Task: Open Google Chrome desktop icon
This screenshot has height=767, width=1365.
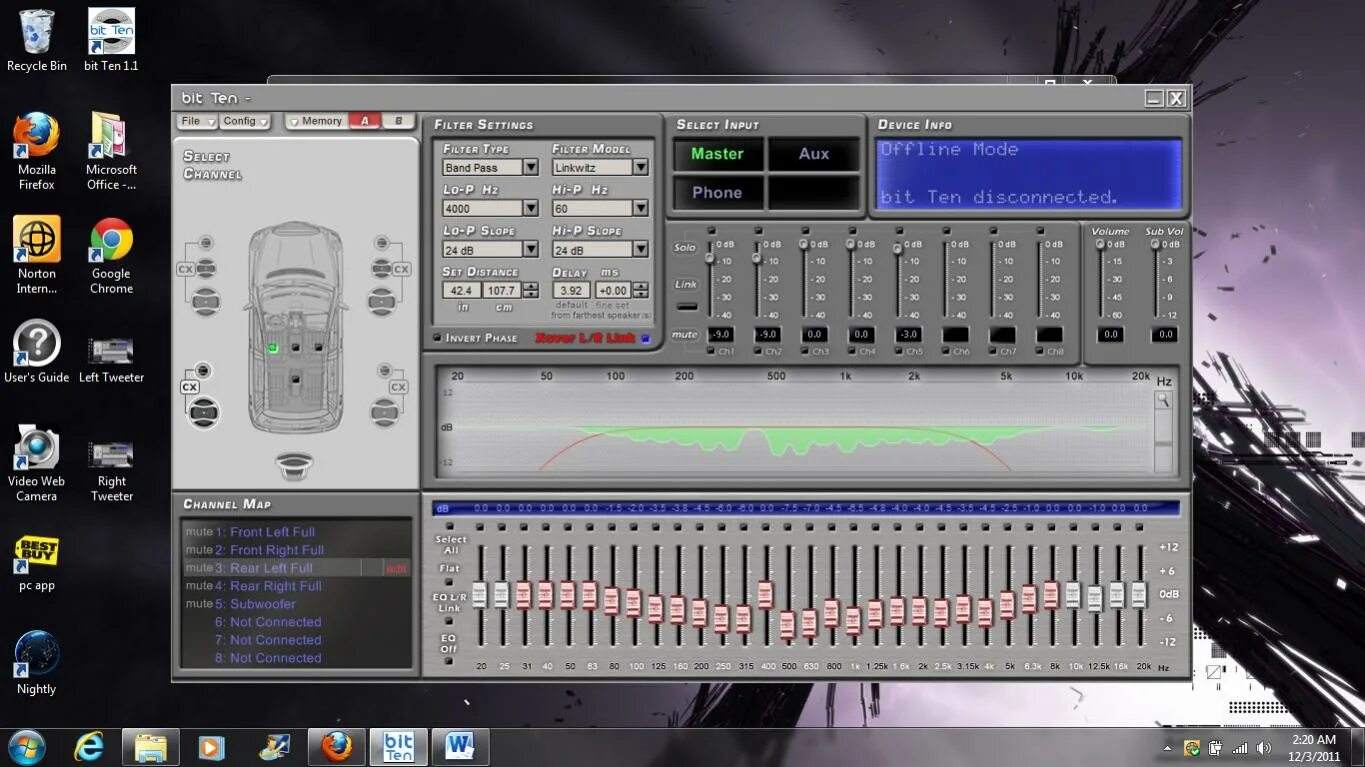Action: tap(111, 256)
